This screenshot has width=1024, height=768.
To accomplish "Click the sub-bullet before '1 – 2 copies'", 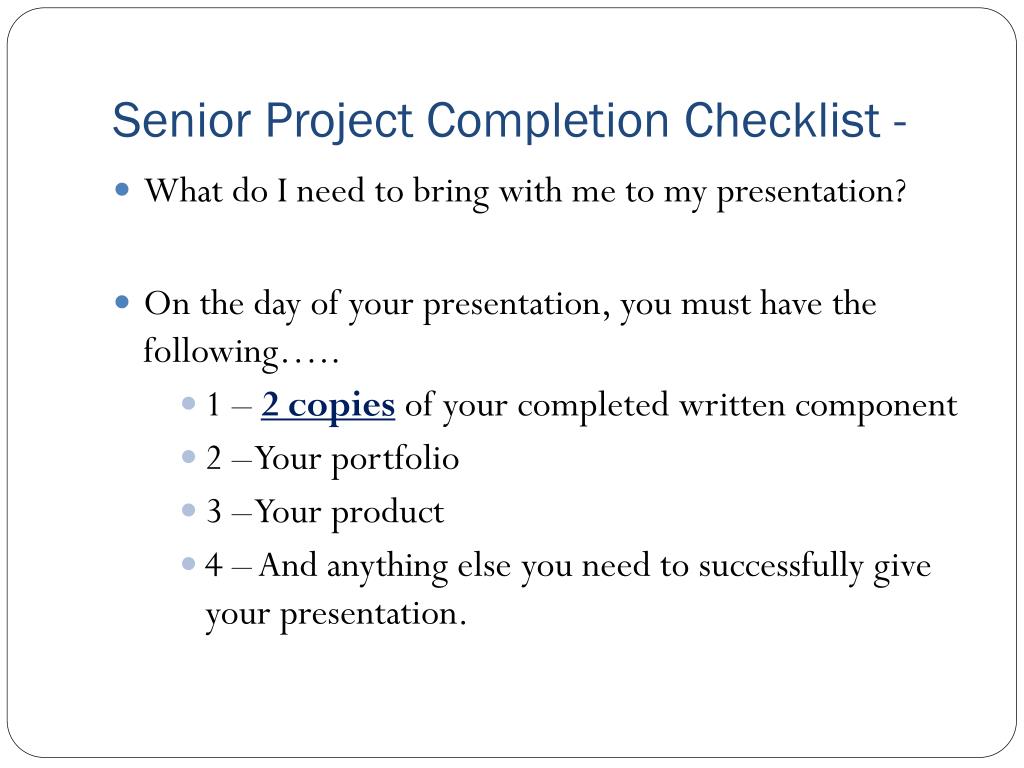I will click(x=189, y=404).
